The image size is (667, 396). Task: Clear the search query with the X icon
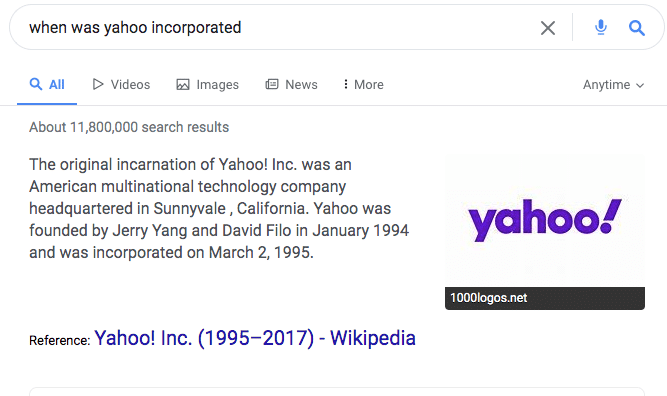point(548,28)
